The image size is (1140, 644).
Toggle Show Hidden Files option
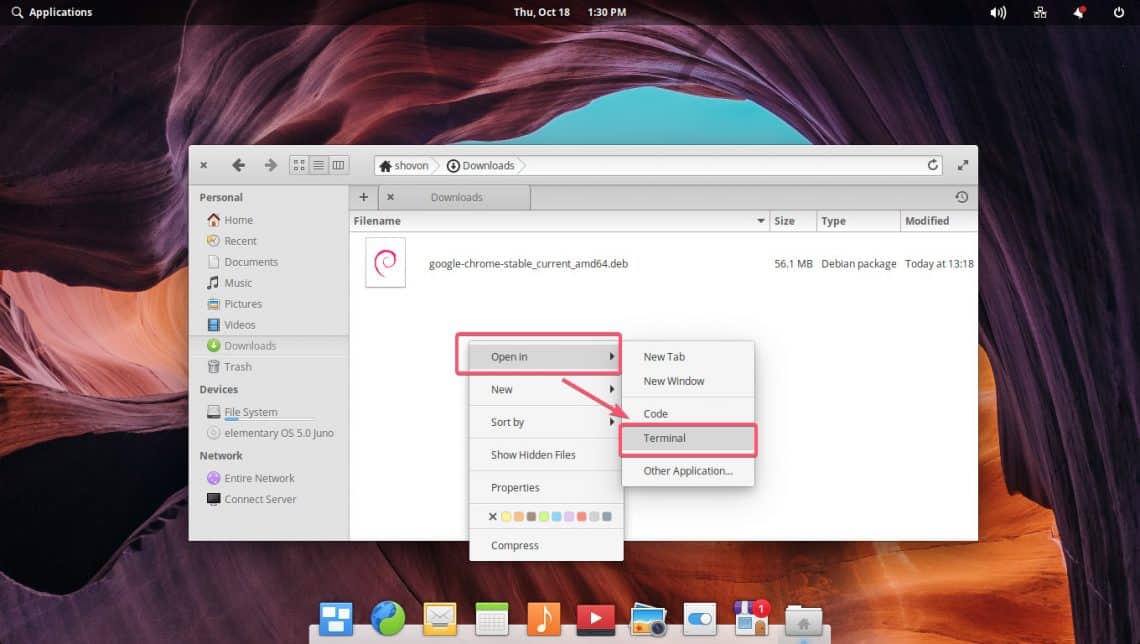coord(533,455)
